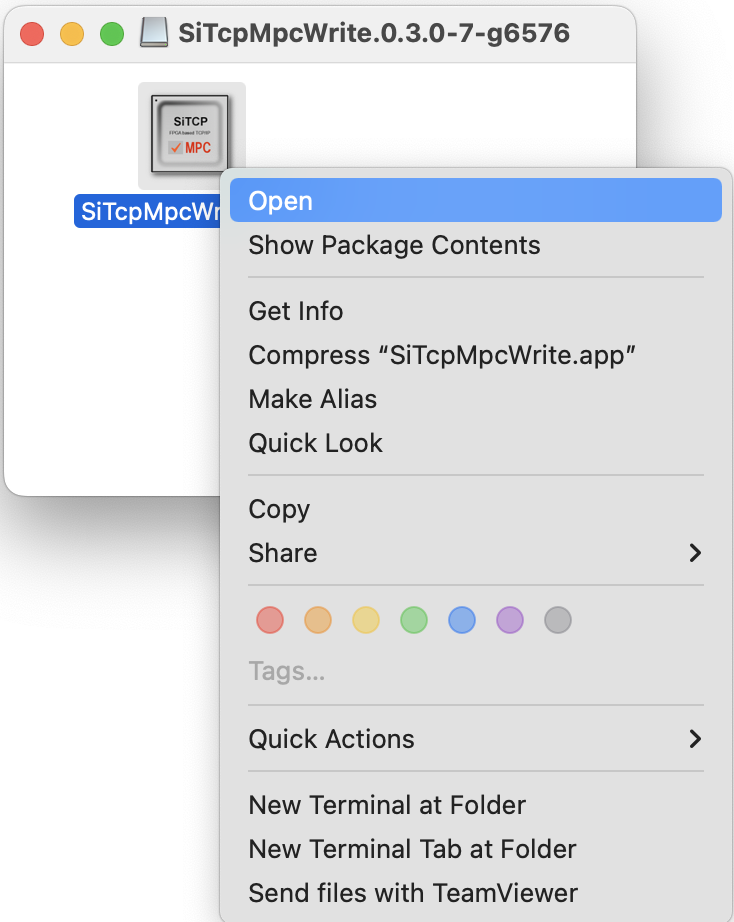The width and height of the screenshot is (734, 922).
Task: Apply the green color tag
Action: [x=414, y=620]
